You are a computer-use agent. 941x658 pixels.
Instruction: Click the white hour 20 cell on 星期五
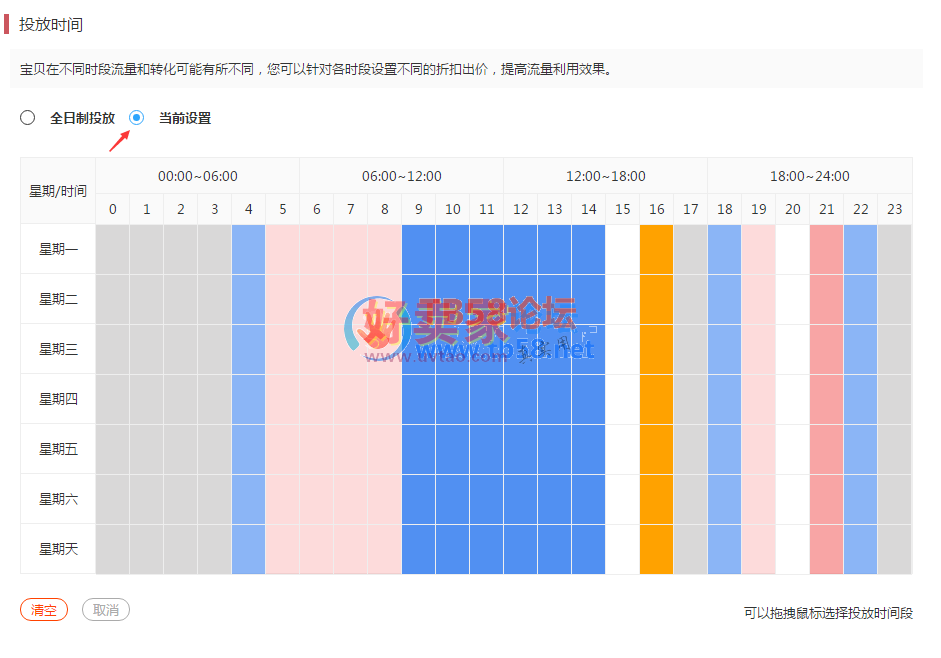[x=792, y=449]
